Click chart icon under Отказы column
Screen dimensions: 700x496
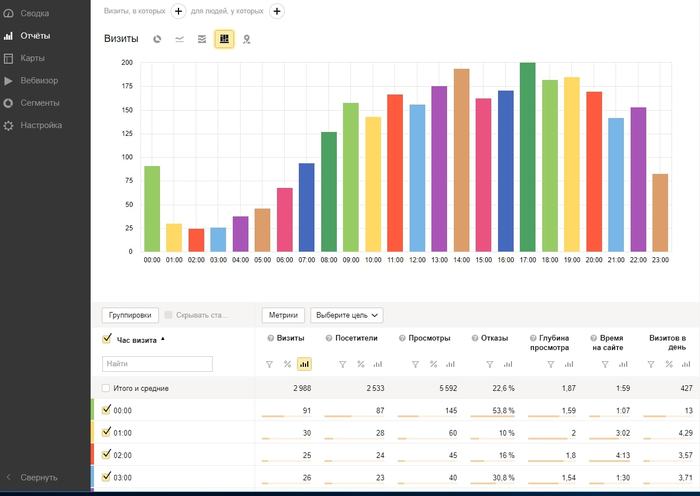point(508,364)
